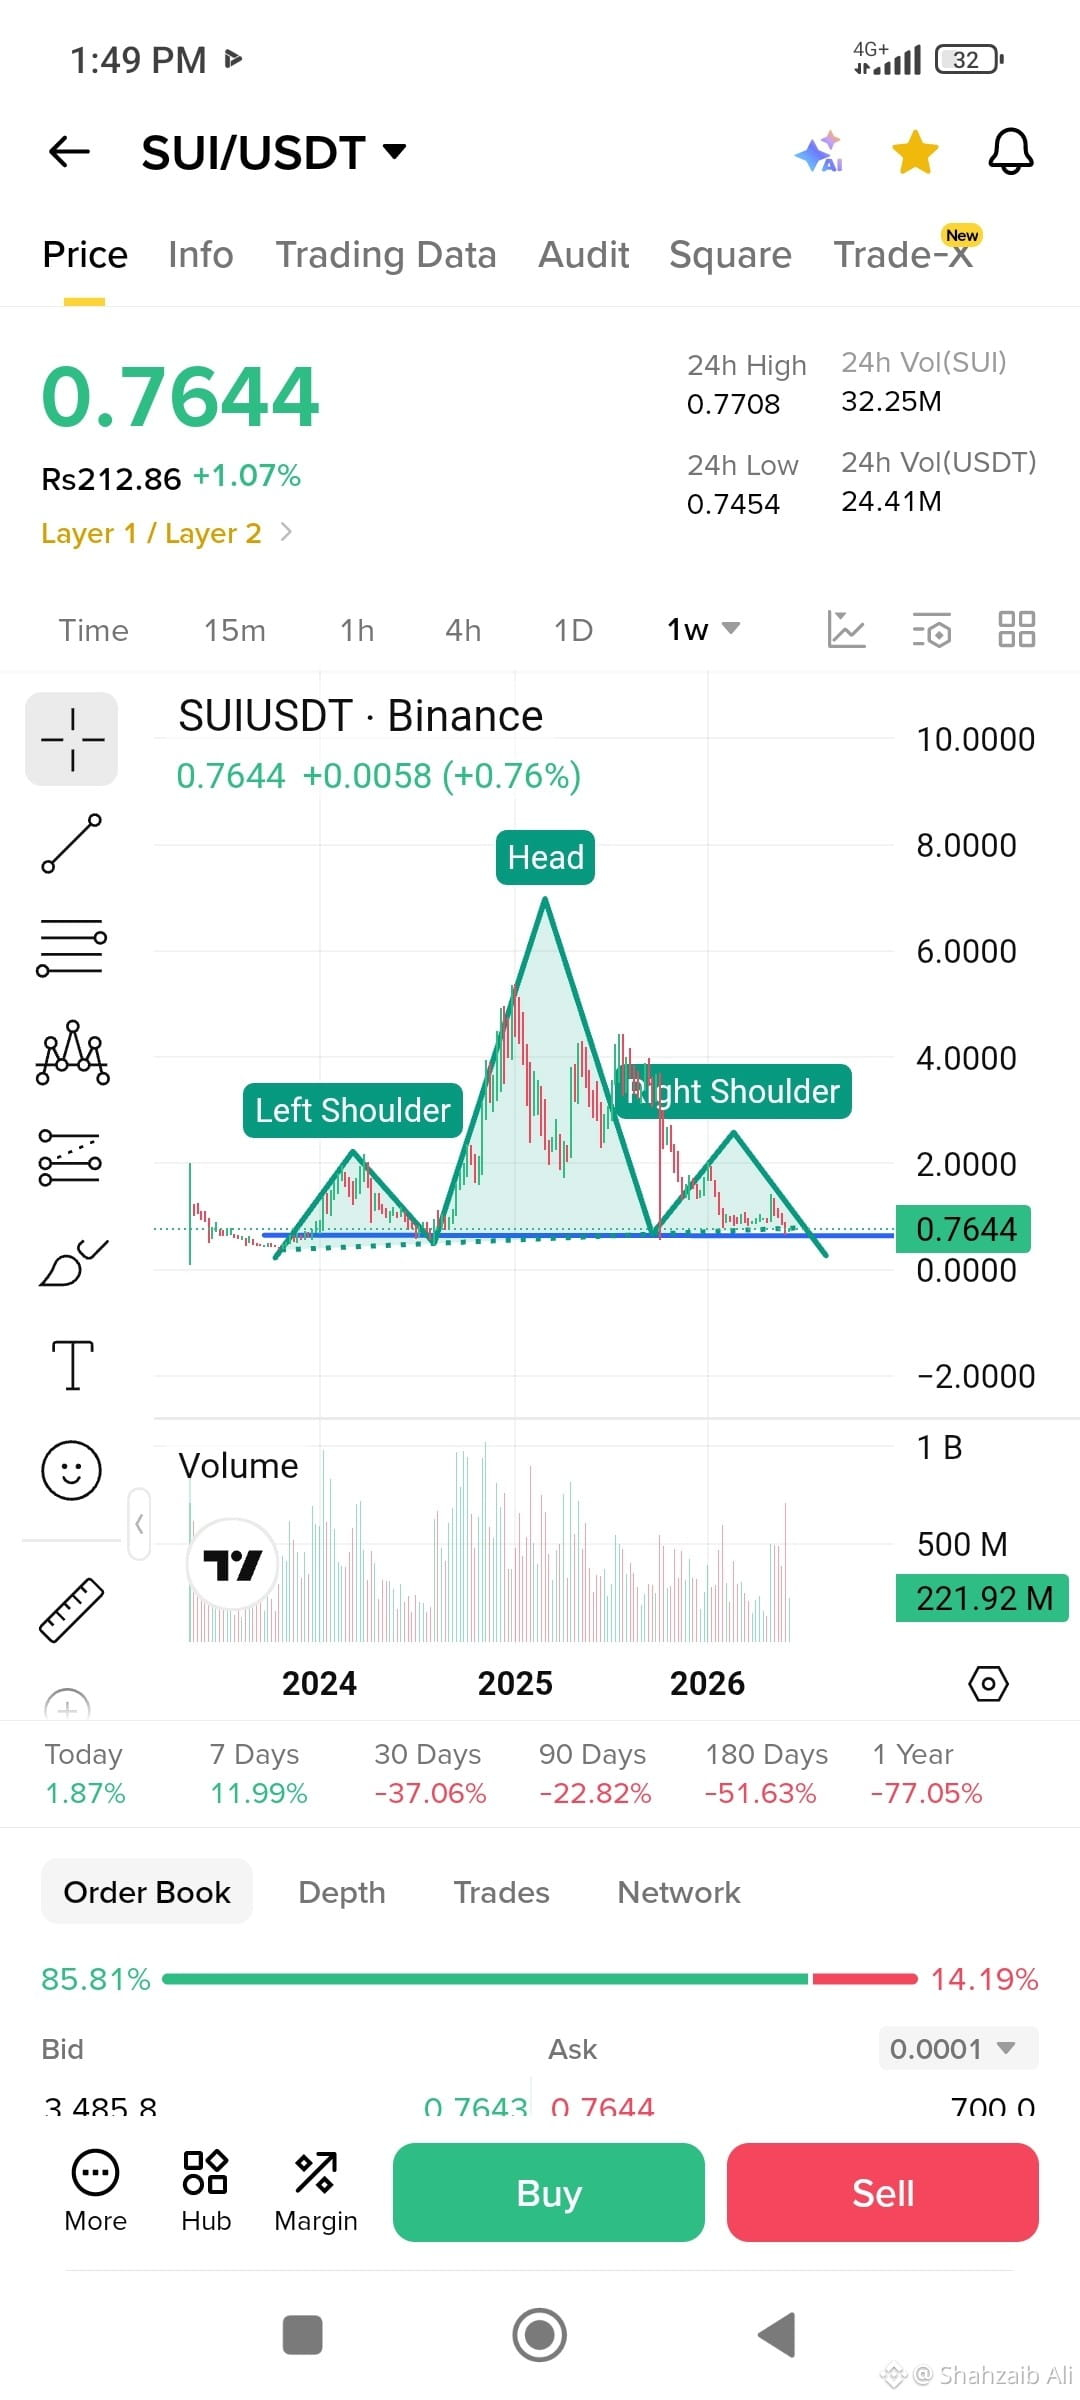Open the Square tab

pyautogui.click(x=730, y=255)
